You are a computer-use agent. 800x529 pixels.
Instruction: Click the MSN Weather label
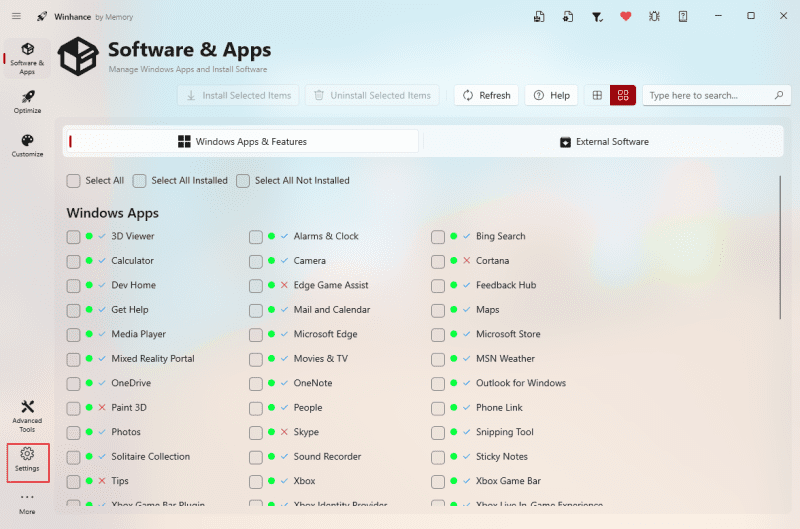click(x=505, y=359)
